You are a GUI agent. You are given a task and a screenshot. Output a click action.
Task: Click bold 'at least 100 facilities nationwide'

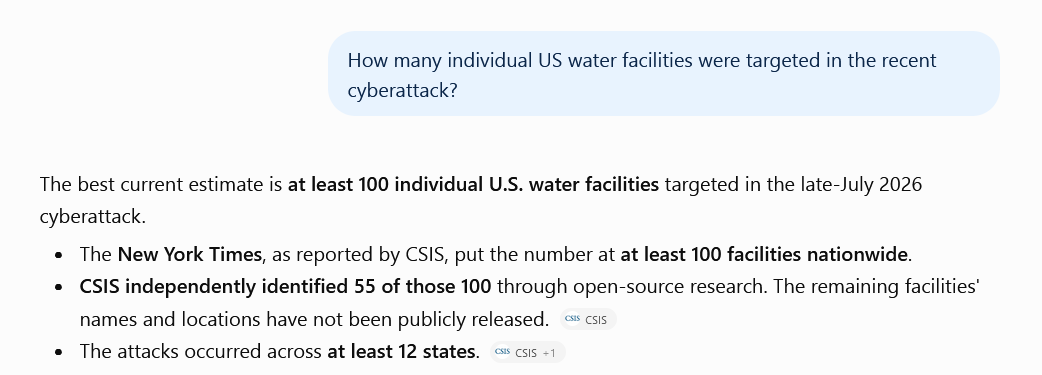tap(764, 255)
